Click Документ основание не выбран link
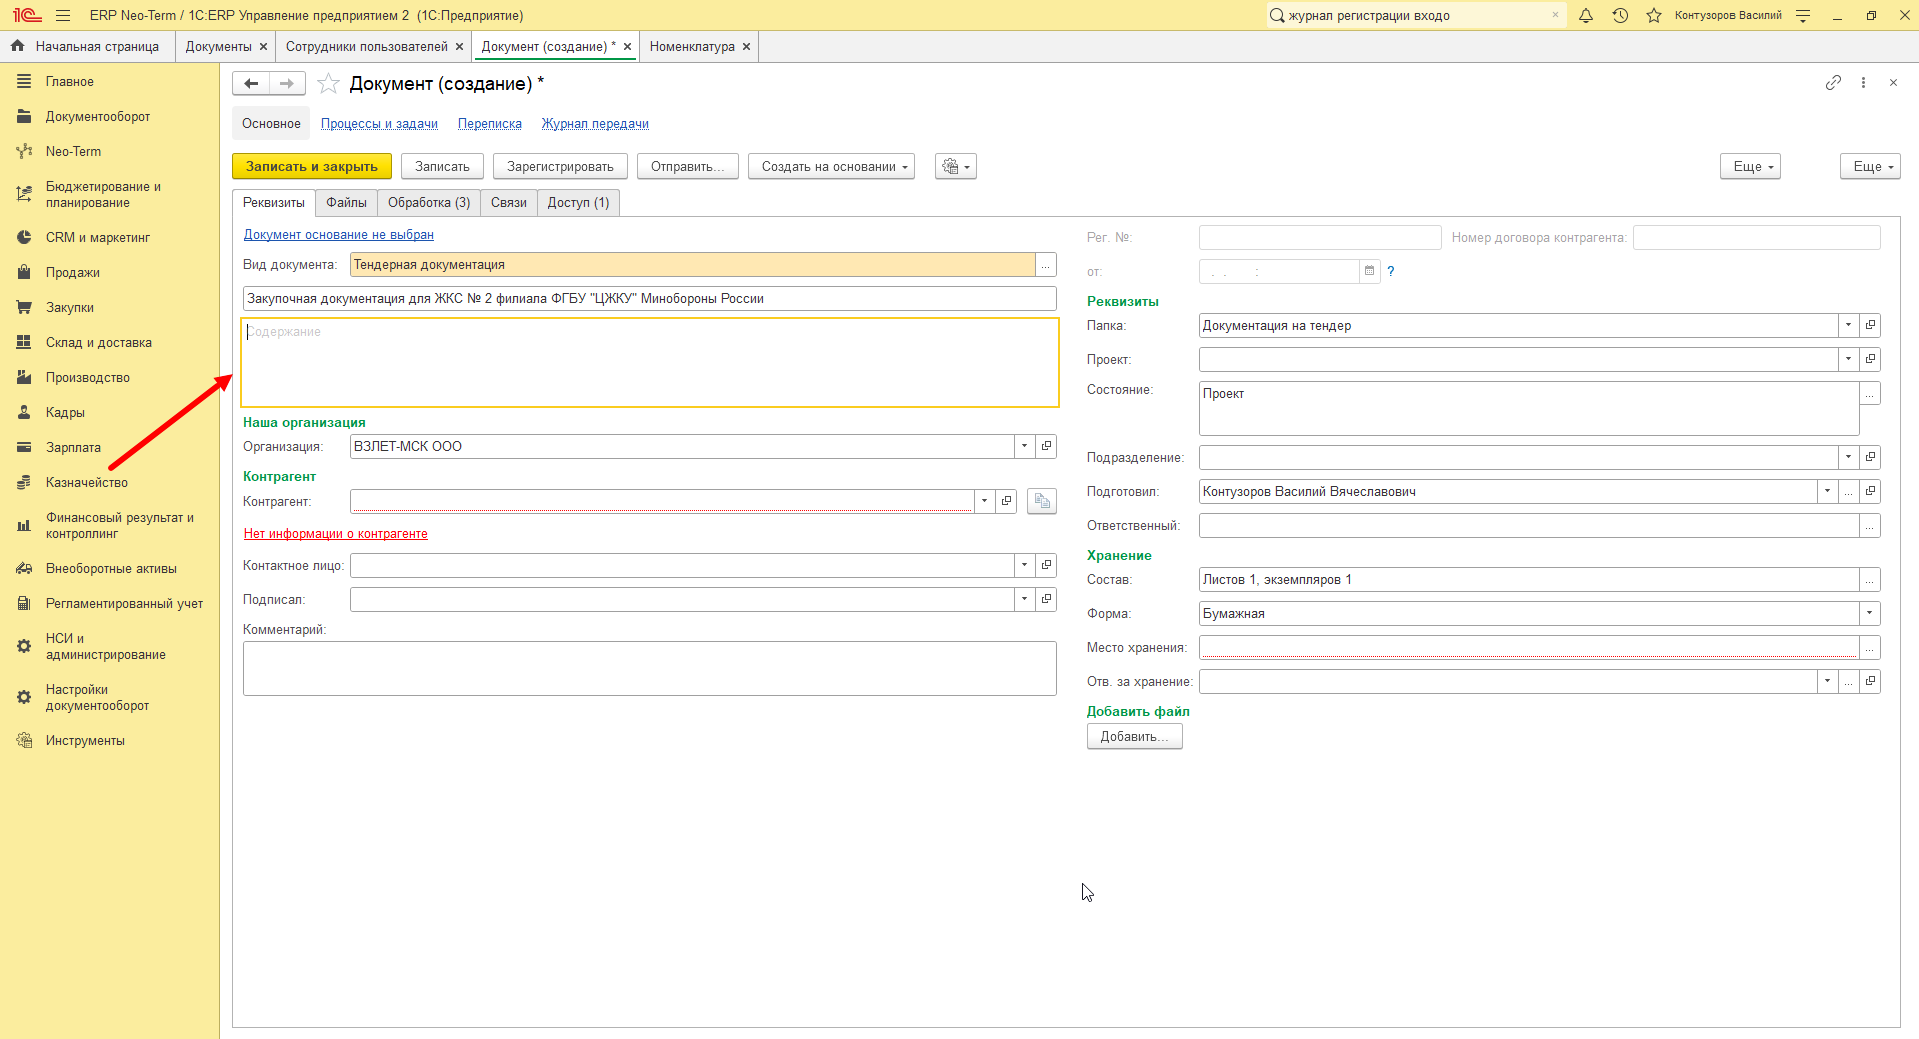This screenshot has width=1919, height=1039. (339, 234)
